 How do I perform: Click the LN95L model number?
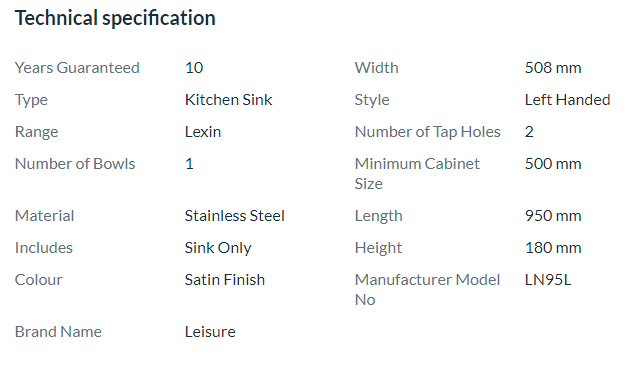click(x=548, y=280)
